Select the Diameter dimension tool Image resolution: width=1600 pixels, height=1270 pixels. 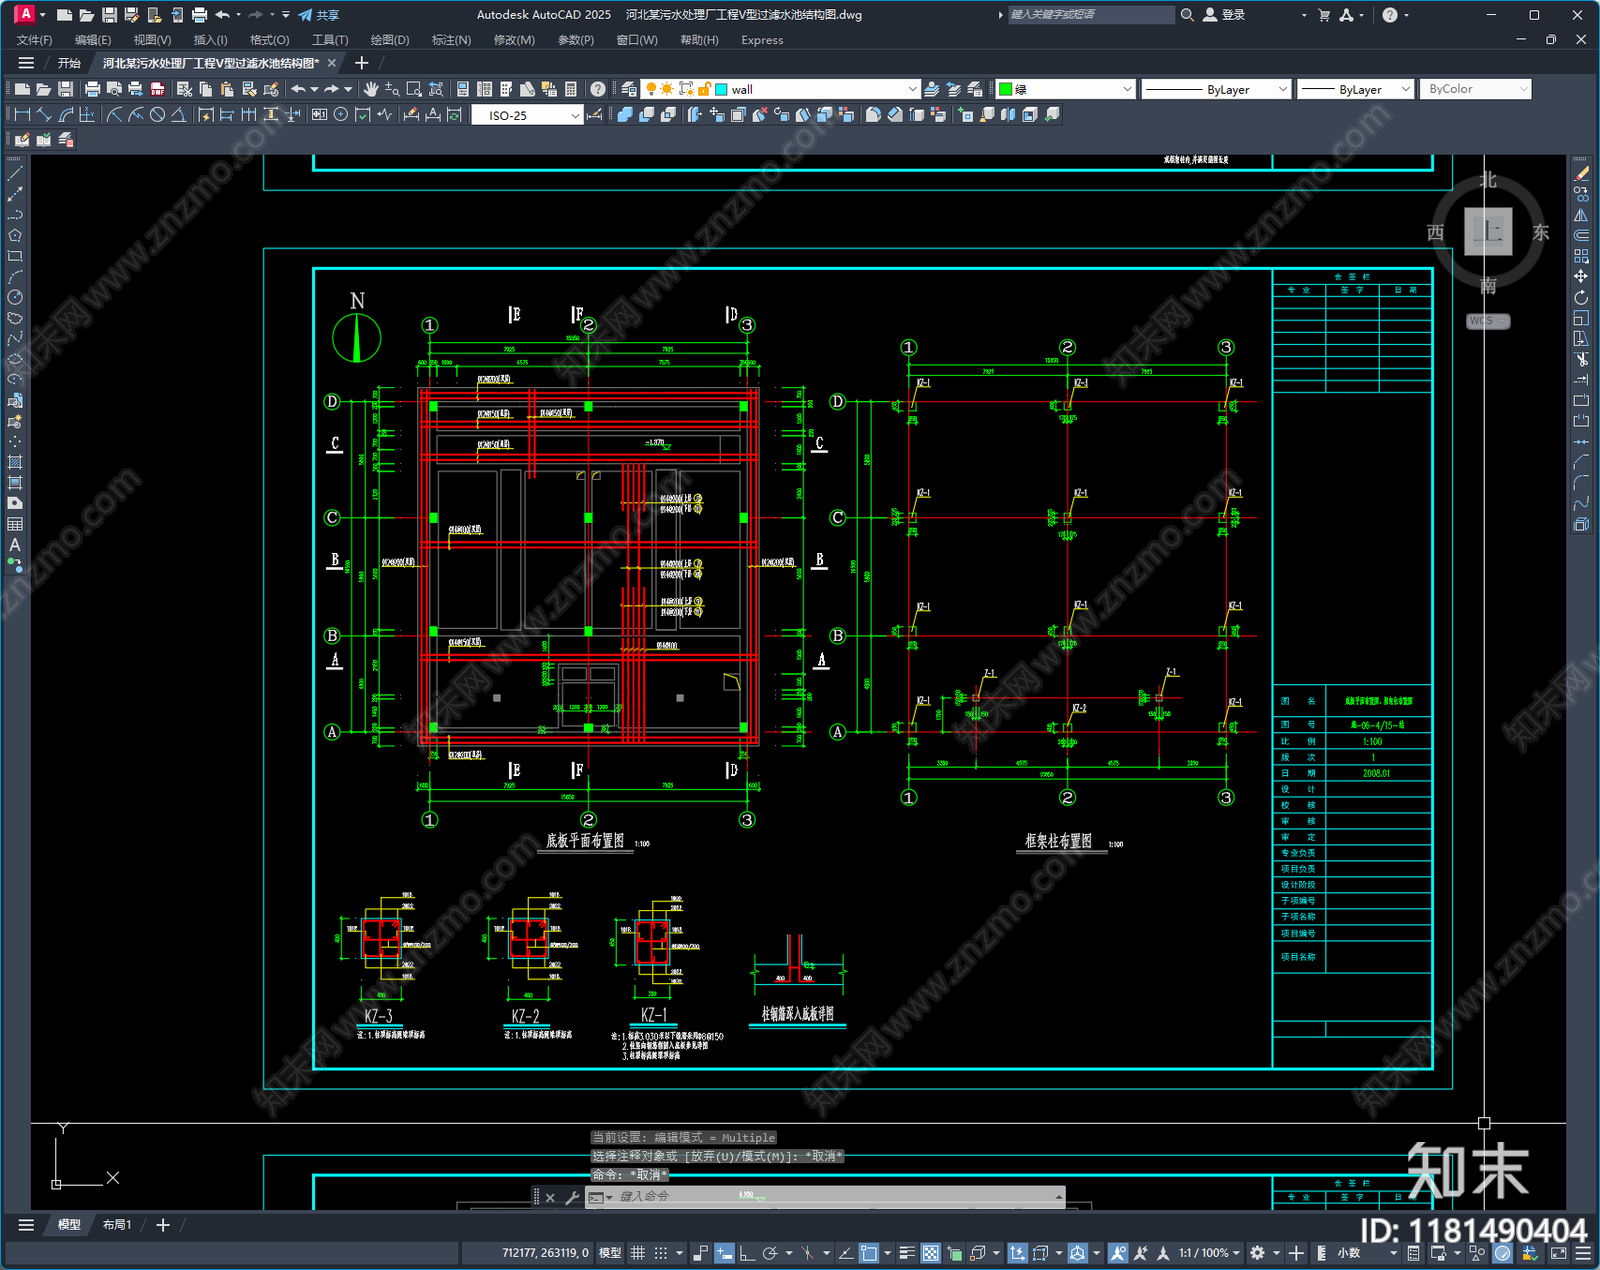tap(157, 115)
